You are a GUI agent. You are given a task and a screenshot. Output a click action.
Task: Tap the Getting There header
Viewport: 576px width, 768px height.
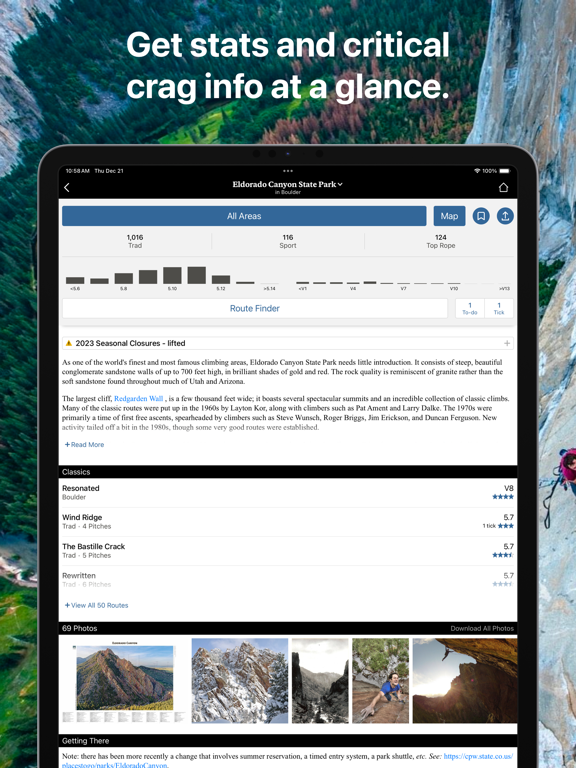288,741
